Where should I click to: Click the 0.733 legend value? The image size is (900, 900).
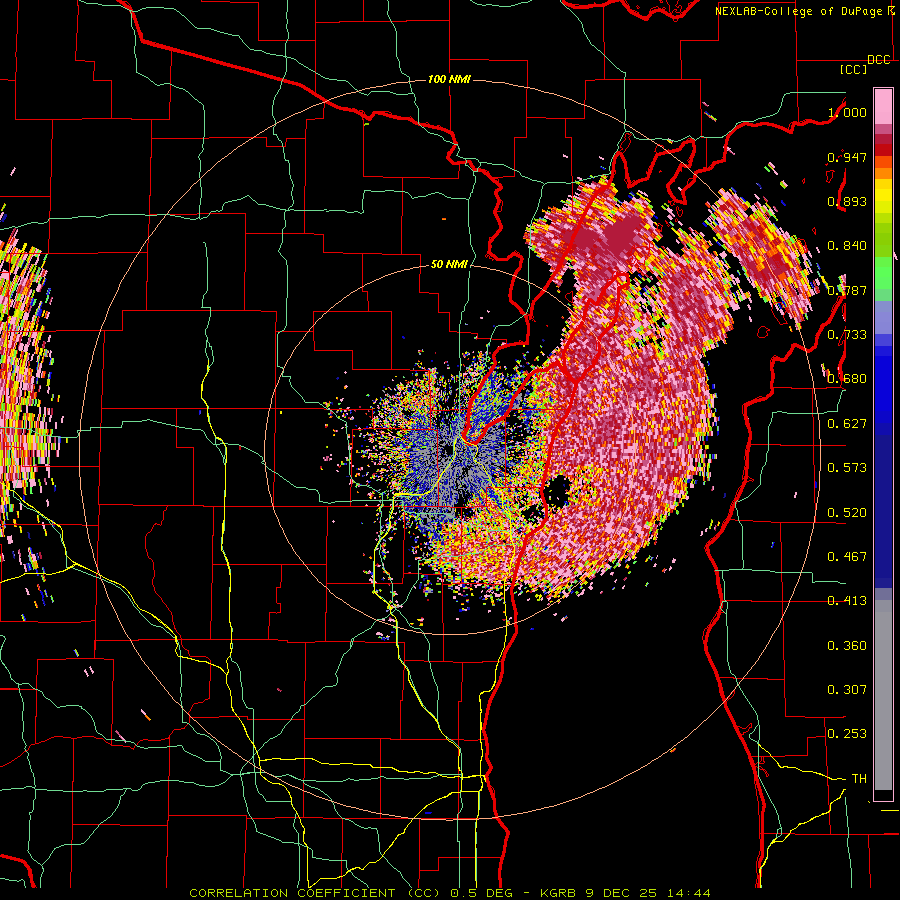pyautogui.click(x=847, y=335)
